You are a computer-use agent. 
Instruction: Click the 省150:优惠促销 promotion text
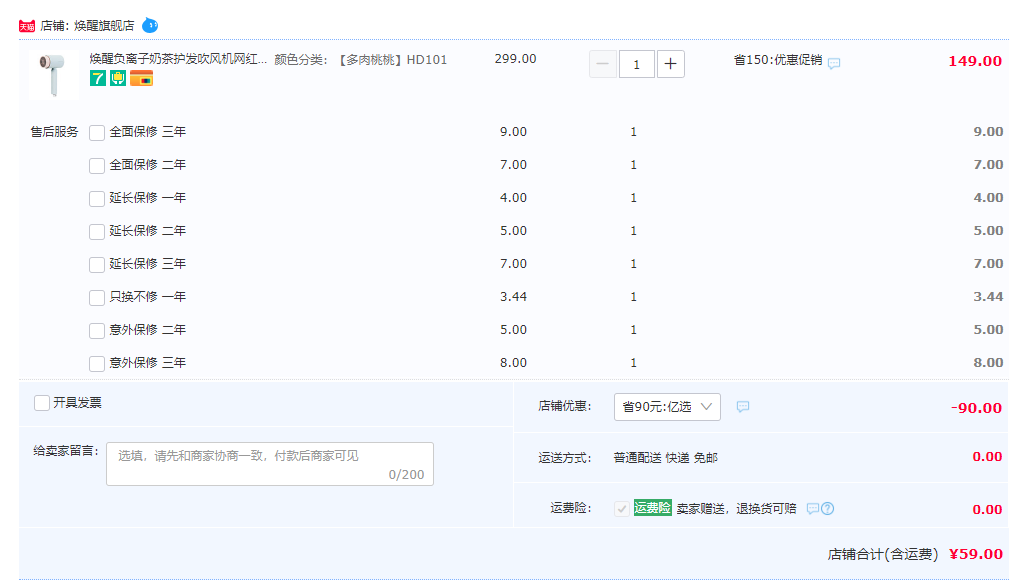click(778, 60)
